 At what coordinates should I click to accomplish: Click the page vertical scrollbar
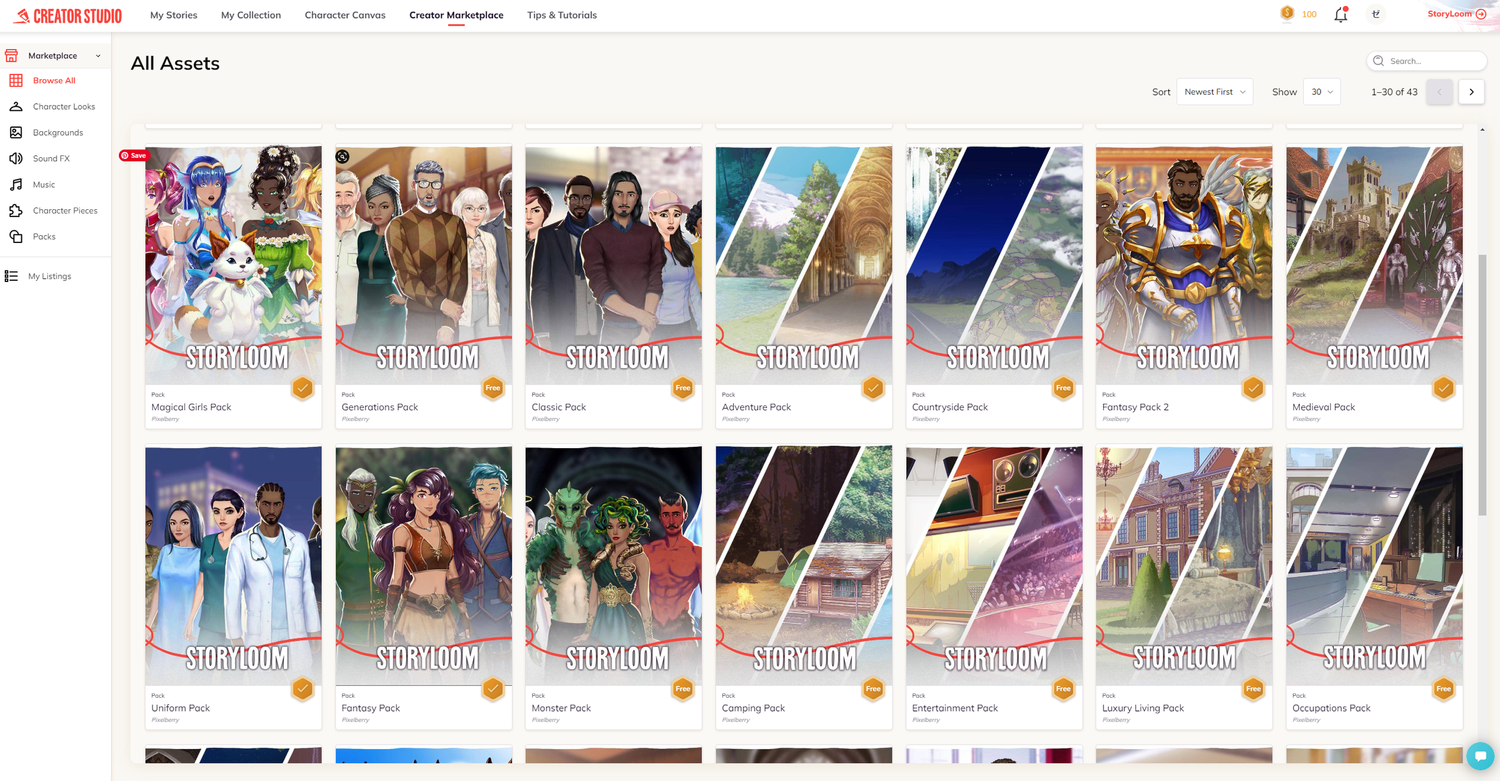[1482, 385]
